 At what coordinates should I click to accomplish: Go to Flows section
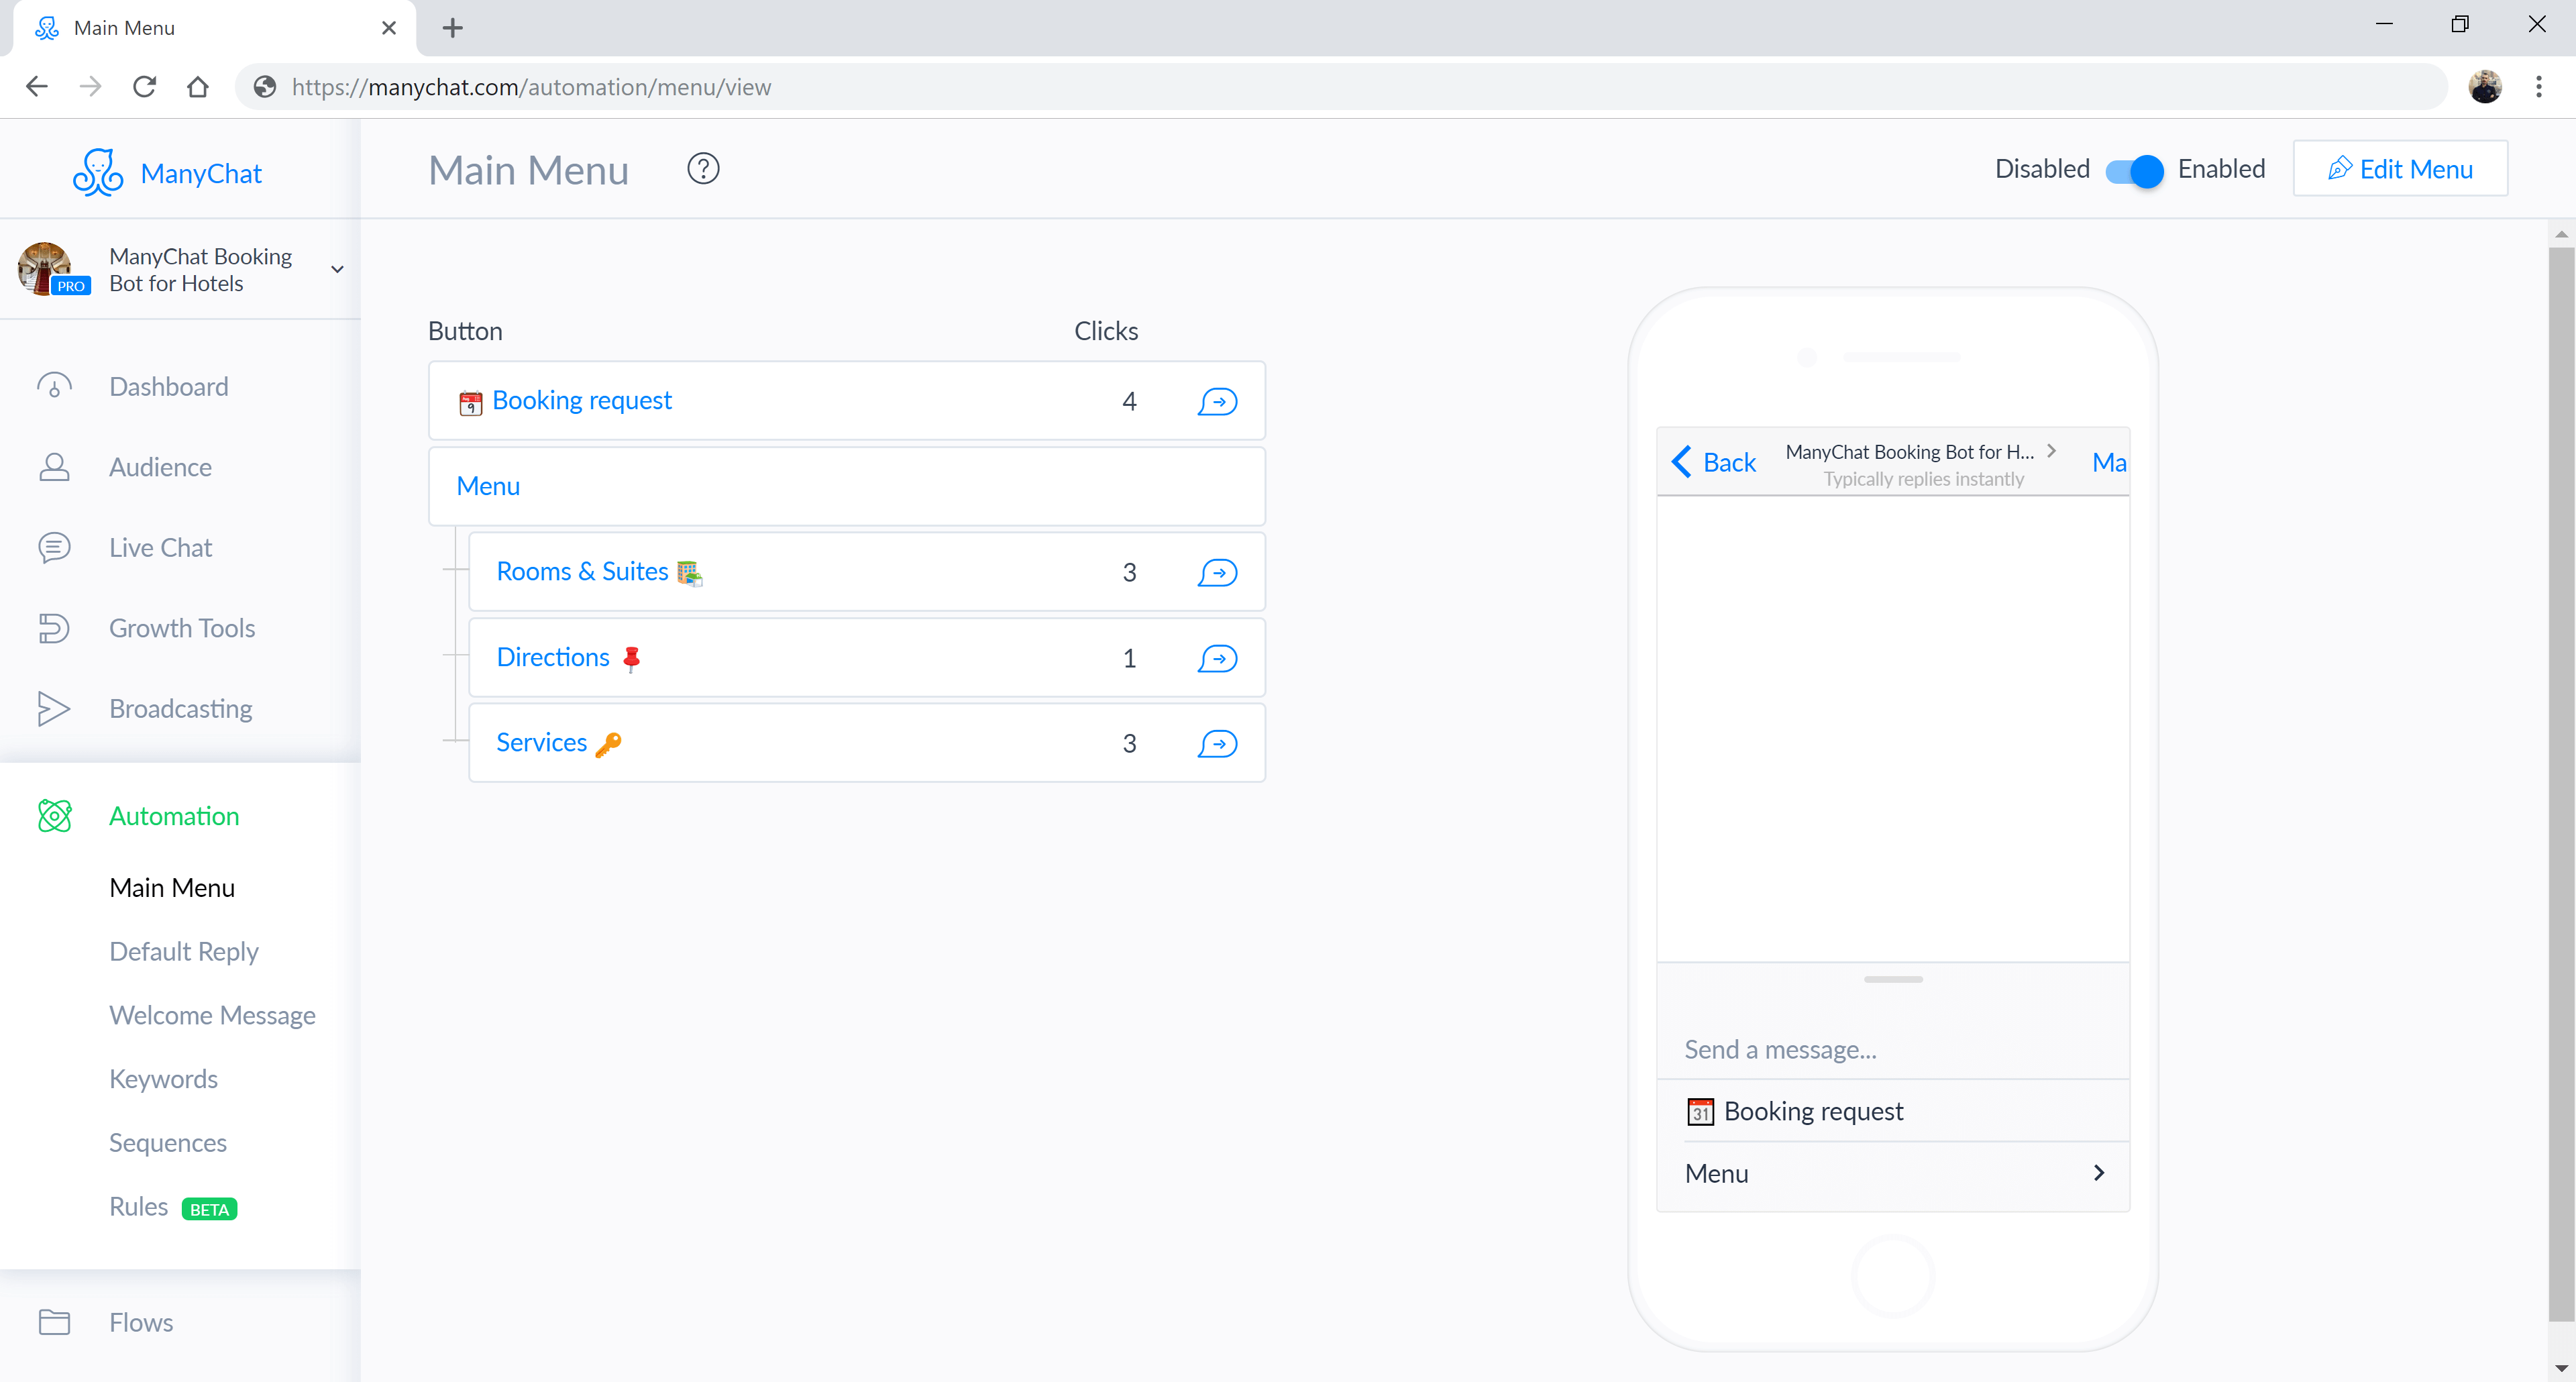(141, 1322)
